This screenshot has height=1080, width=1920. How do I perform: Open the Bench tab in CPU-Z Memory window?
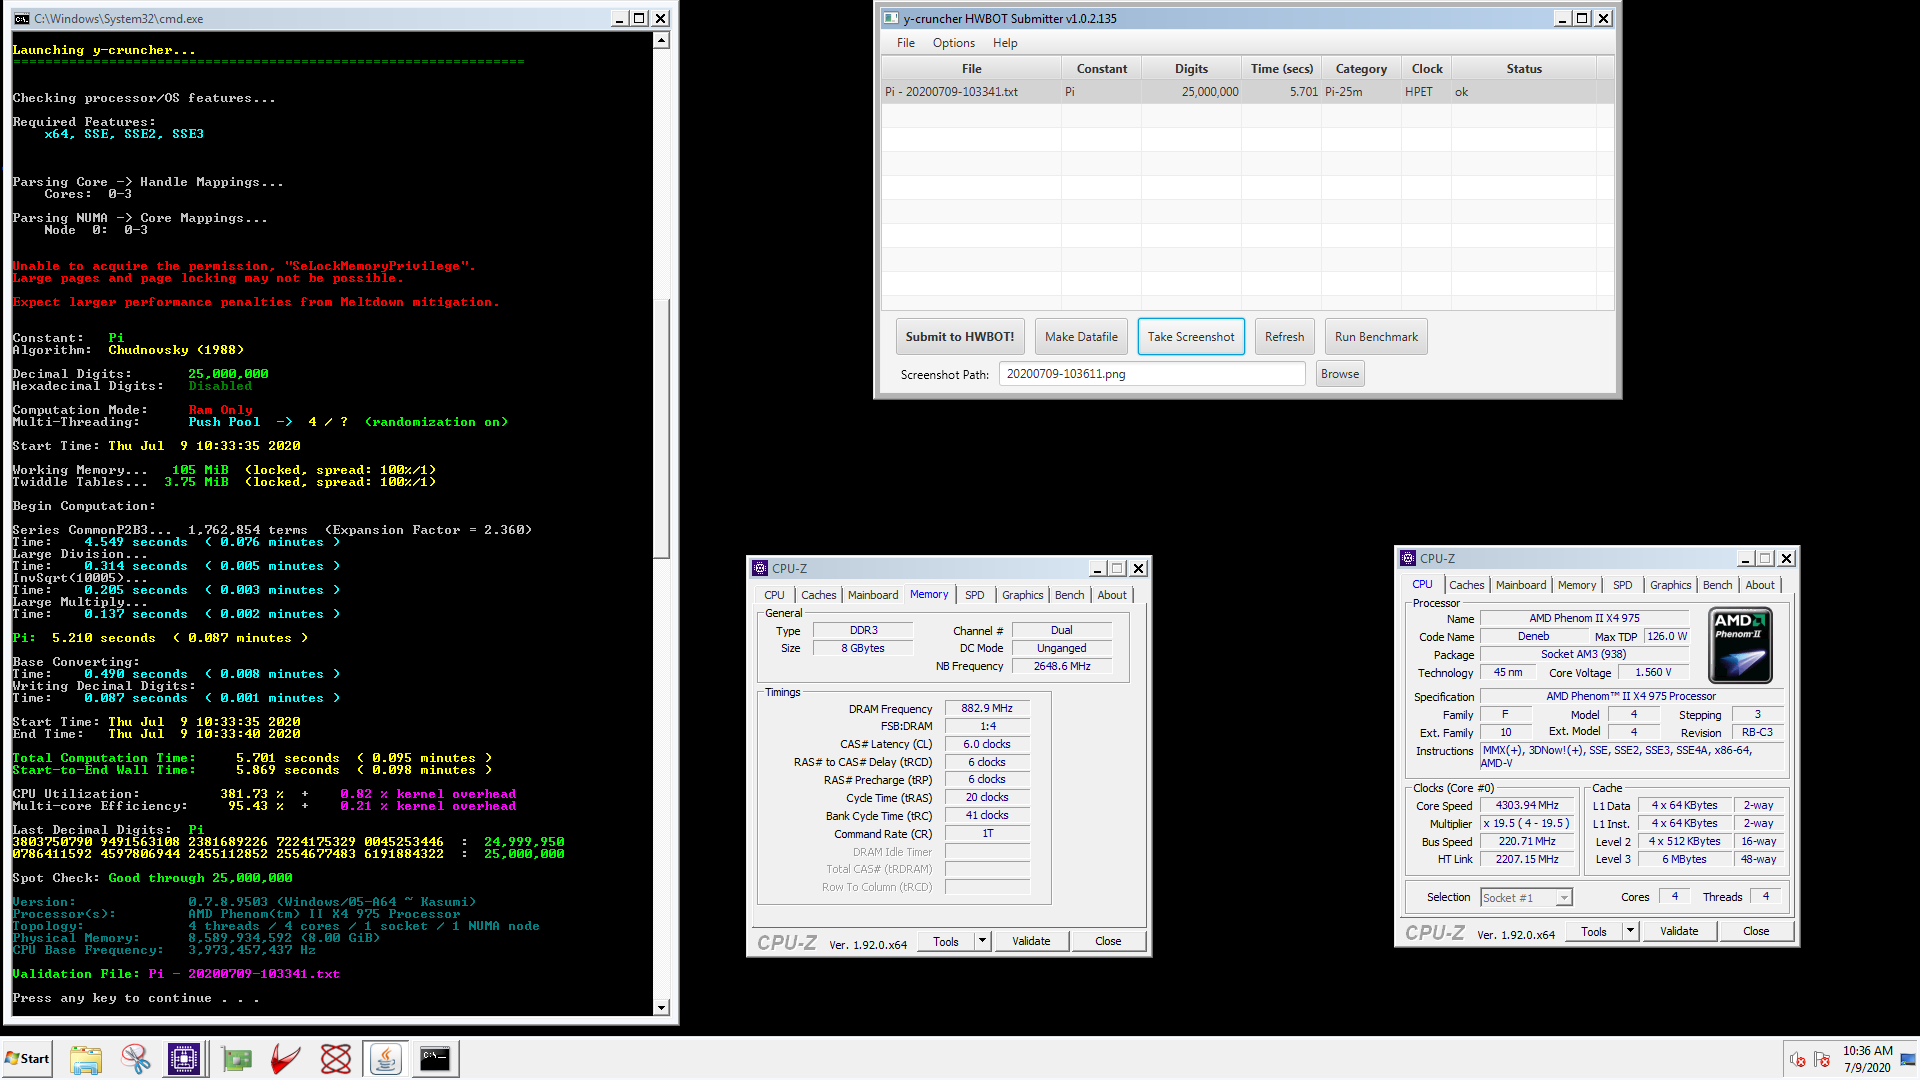(x=1069, y=595)
